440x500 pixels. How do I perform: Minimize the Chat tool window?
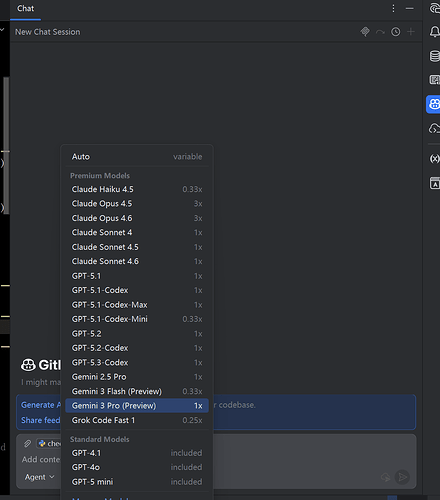pos(410,9)
